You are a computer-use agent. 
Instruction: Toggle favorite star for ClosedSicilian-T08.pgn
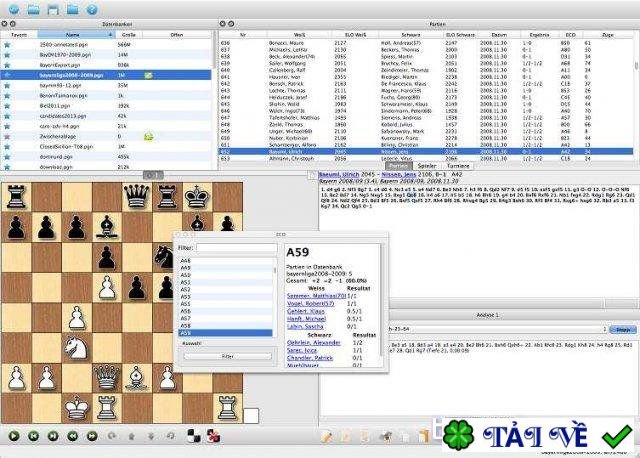7,147
